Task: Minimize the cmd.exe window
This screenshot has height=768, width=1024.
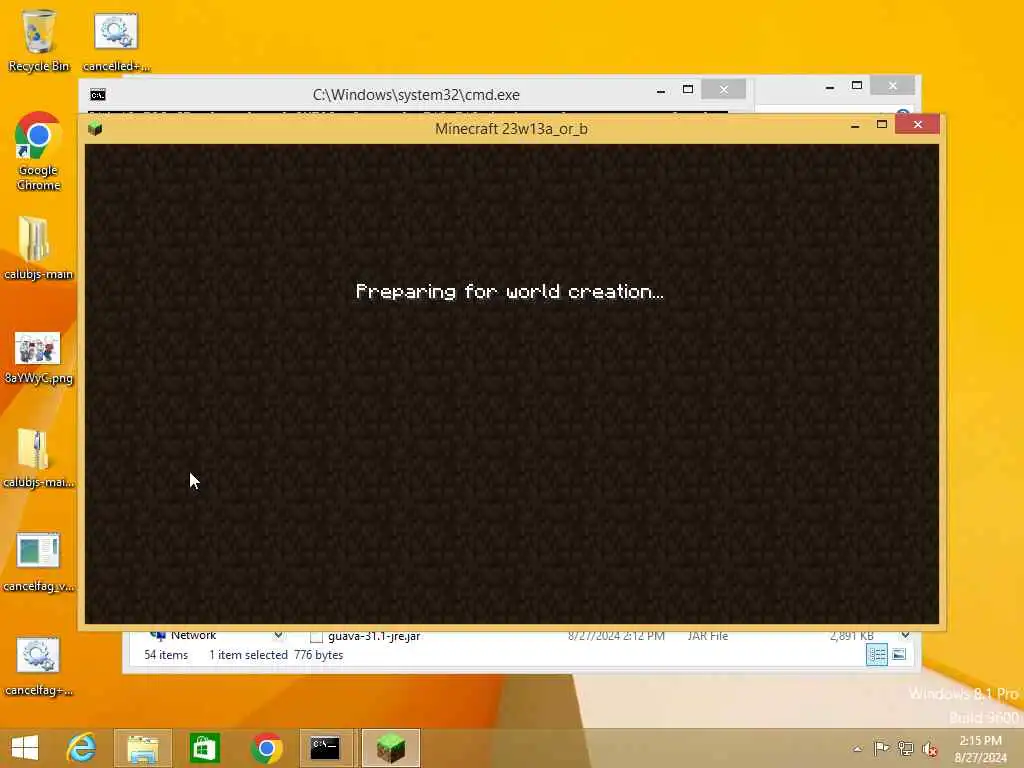Action: [661, 91]
